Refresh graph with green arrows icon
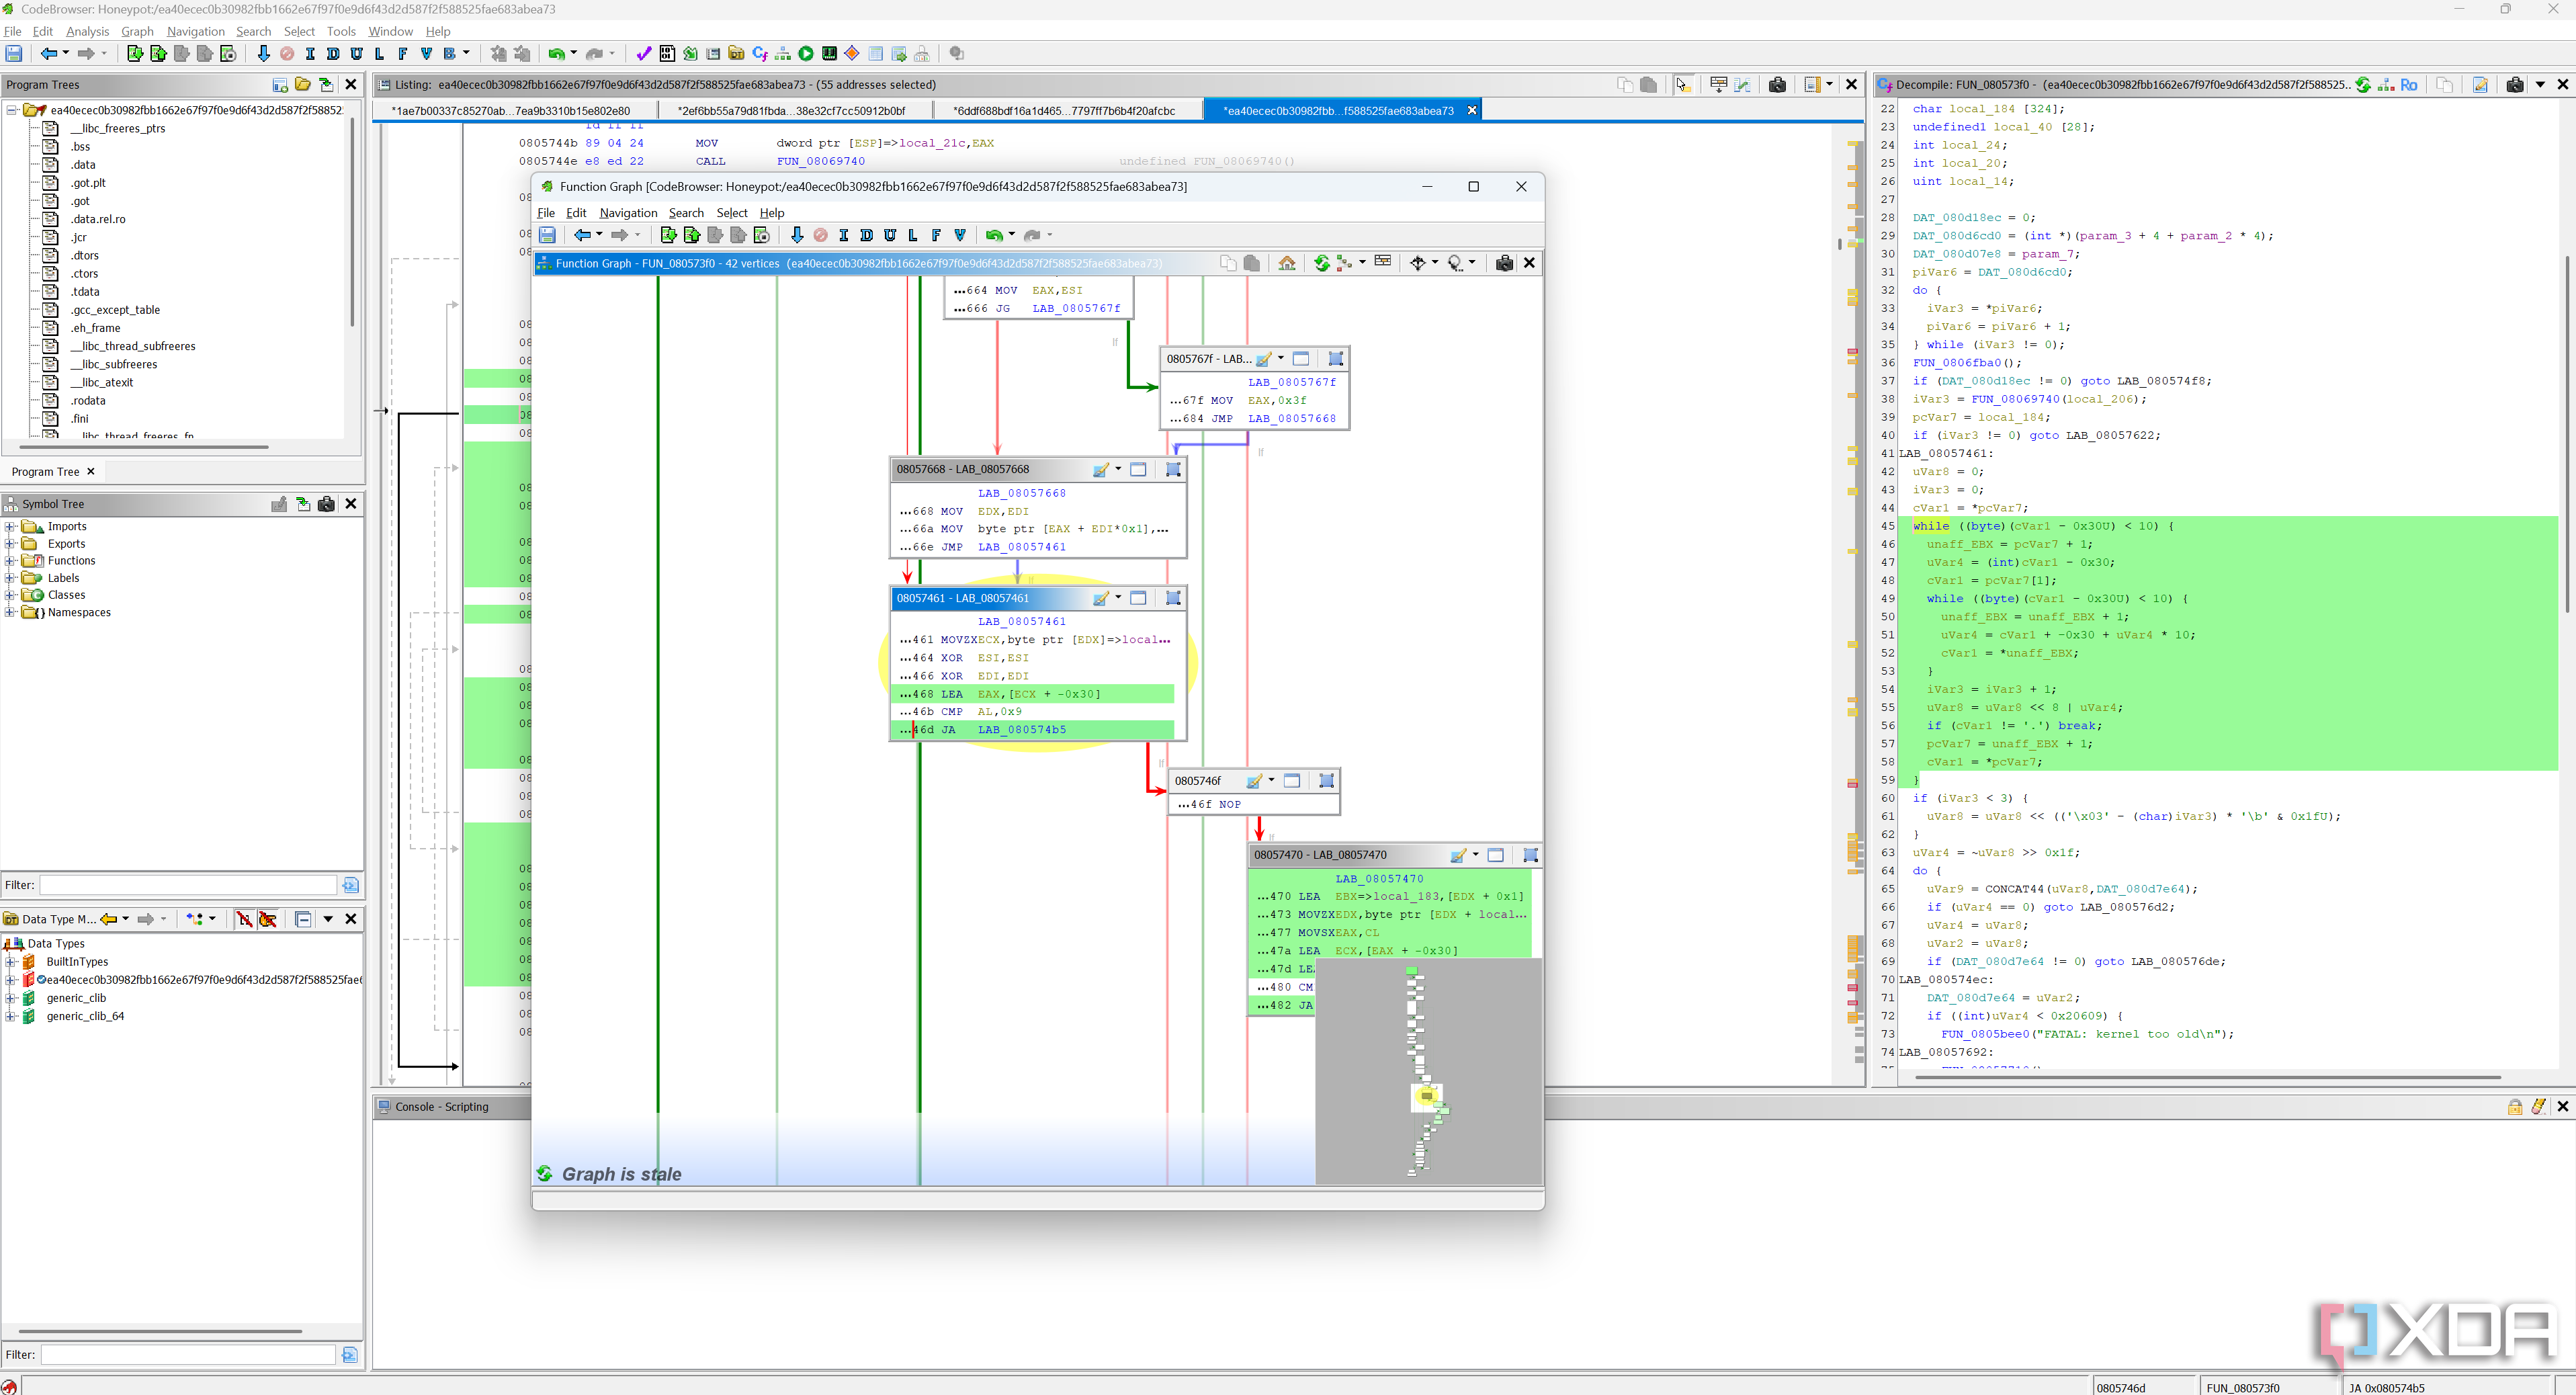The image size is (2576, 1395). (x=1321, y=263)
